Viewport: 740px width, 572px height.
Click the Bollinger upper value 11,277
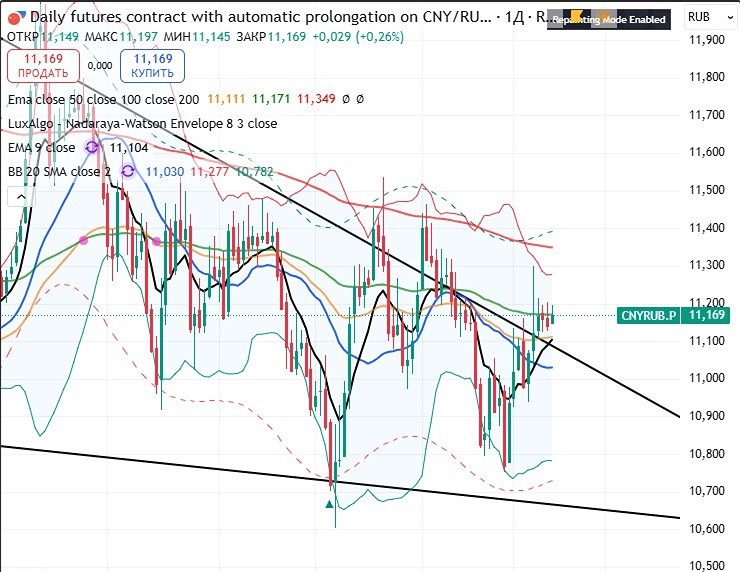[x=210, y=171]
